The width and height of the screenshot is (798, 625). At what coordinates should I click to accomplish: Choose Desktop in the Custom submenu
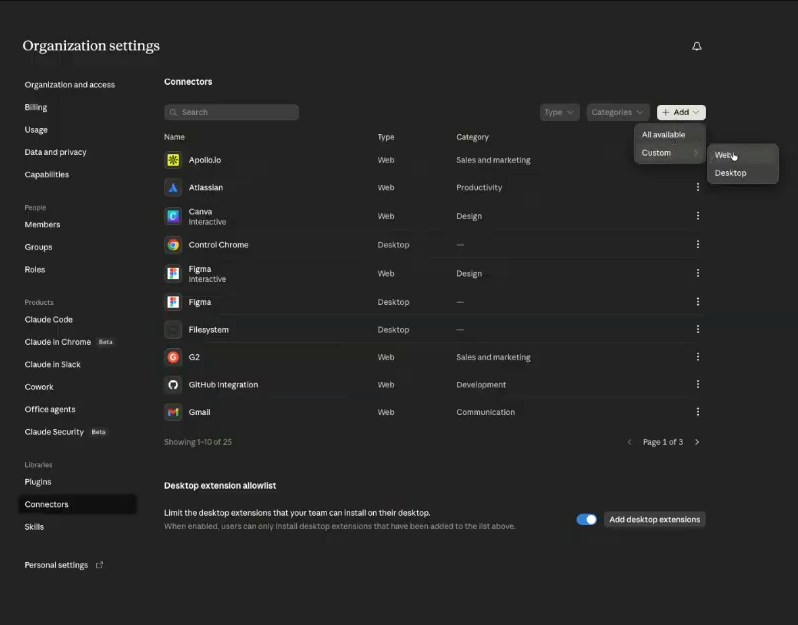[x=743, y=173]
